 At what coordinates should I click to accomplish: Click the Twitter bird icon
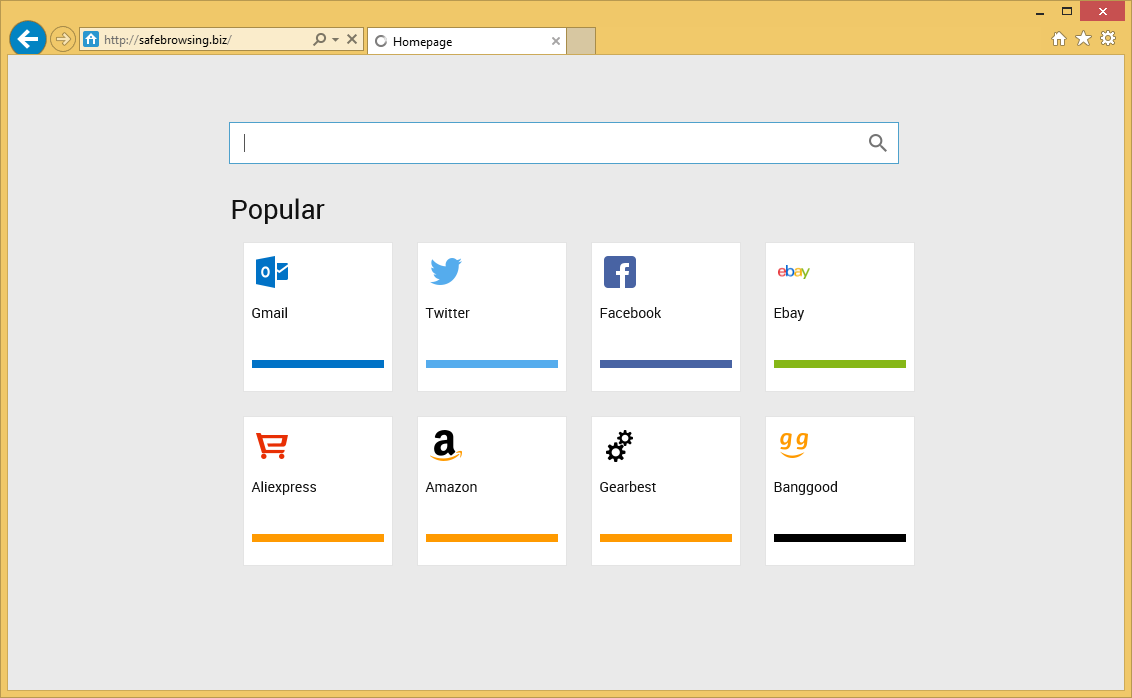(x=445, y=271)
